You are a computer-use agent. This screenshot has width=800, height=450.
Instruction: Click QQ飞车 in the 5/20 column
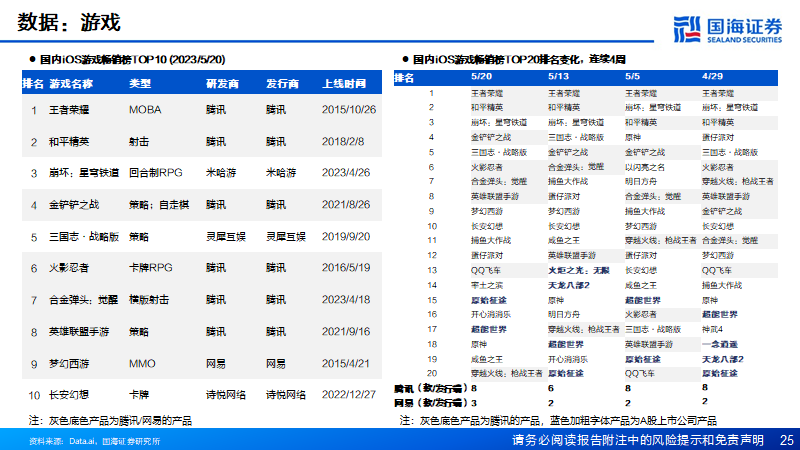point(486,270)
